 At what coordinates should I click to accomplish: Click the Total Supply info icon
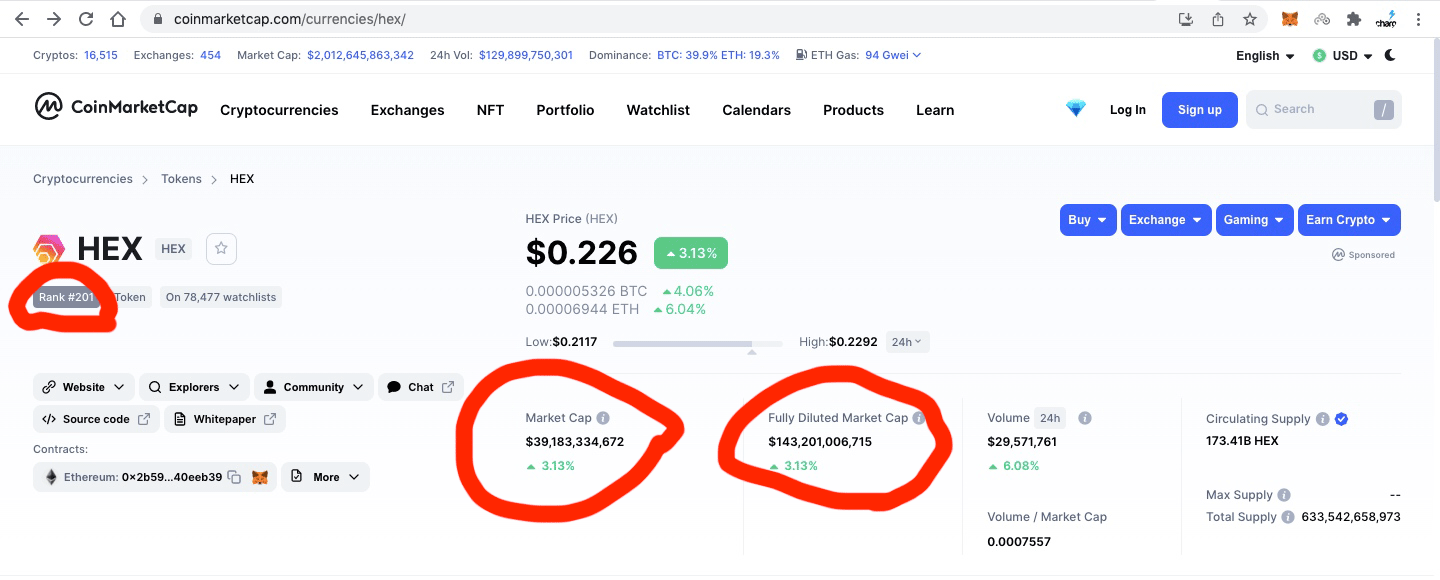1288,517
